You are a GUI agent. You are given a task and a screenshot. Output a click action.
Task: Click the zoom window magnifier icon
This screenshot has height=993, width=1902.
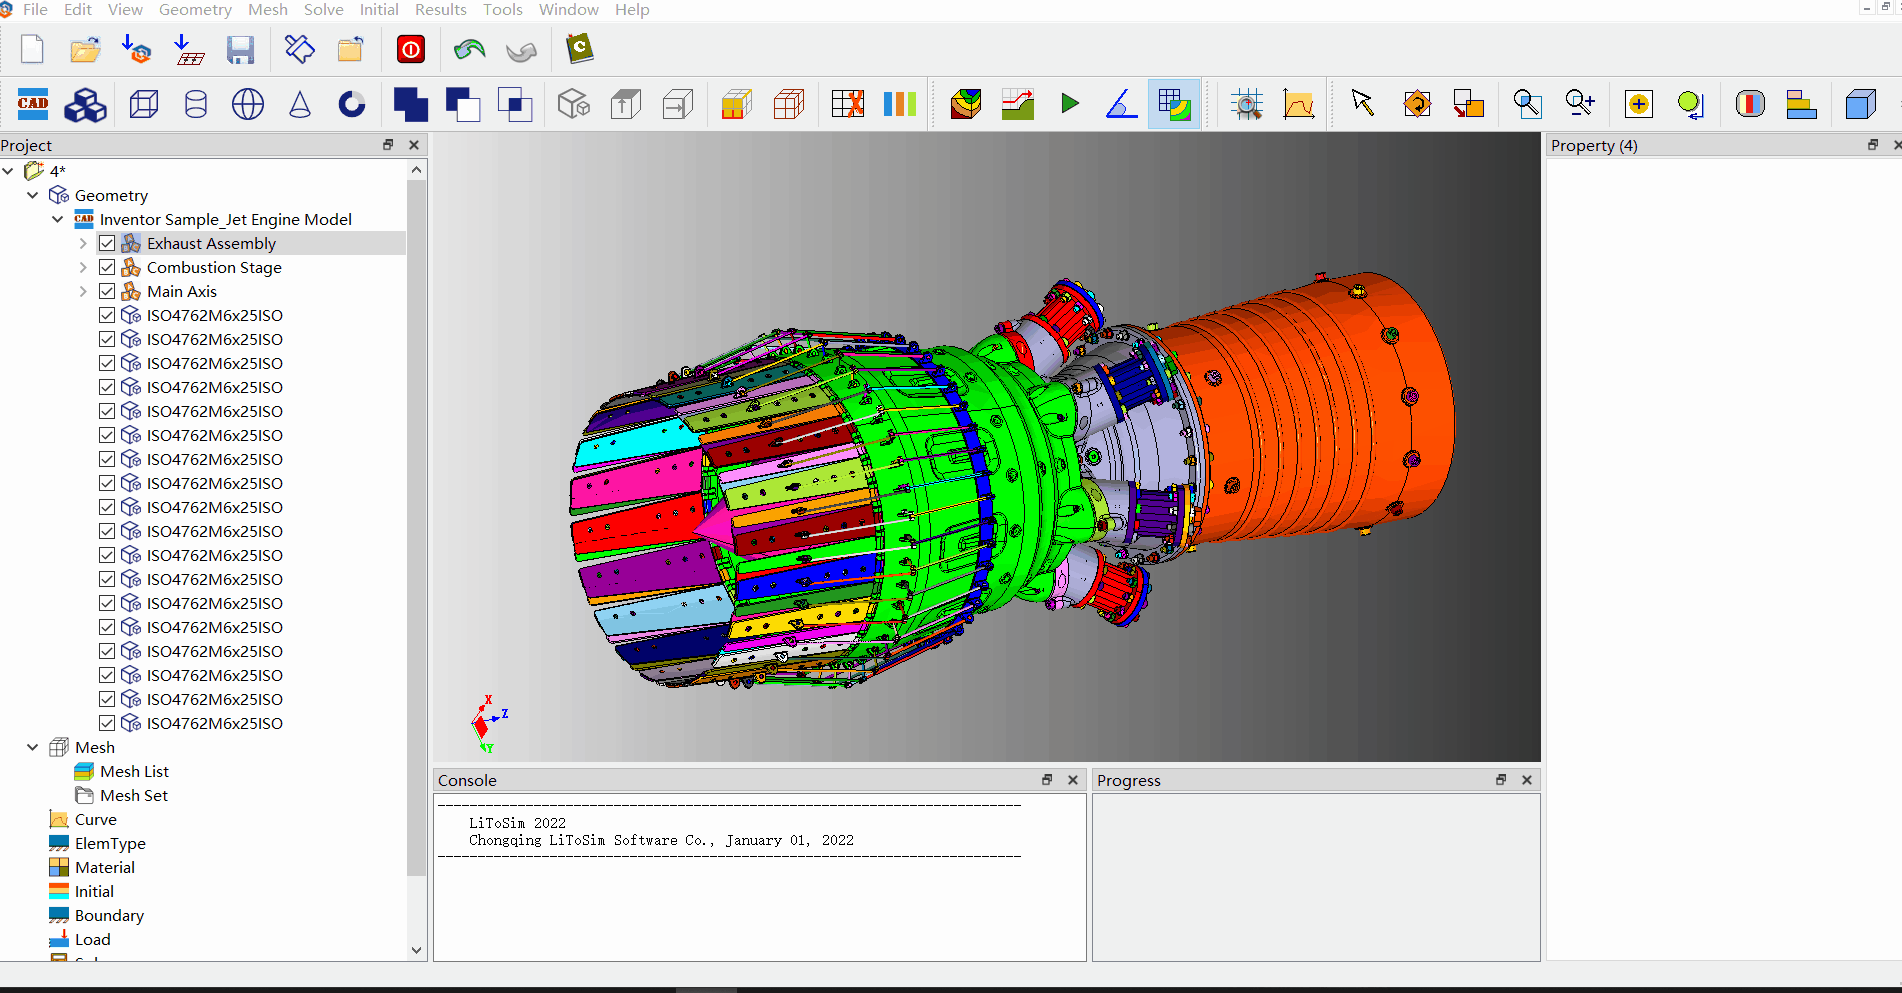coord(1527,104)
